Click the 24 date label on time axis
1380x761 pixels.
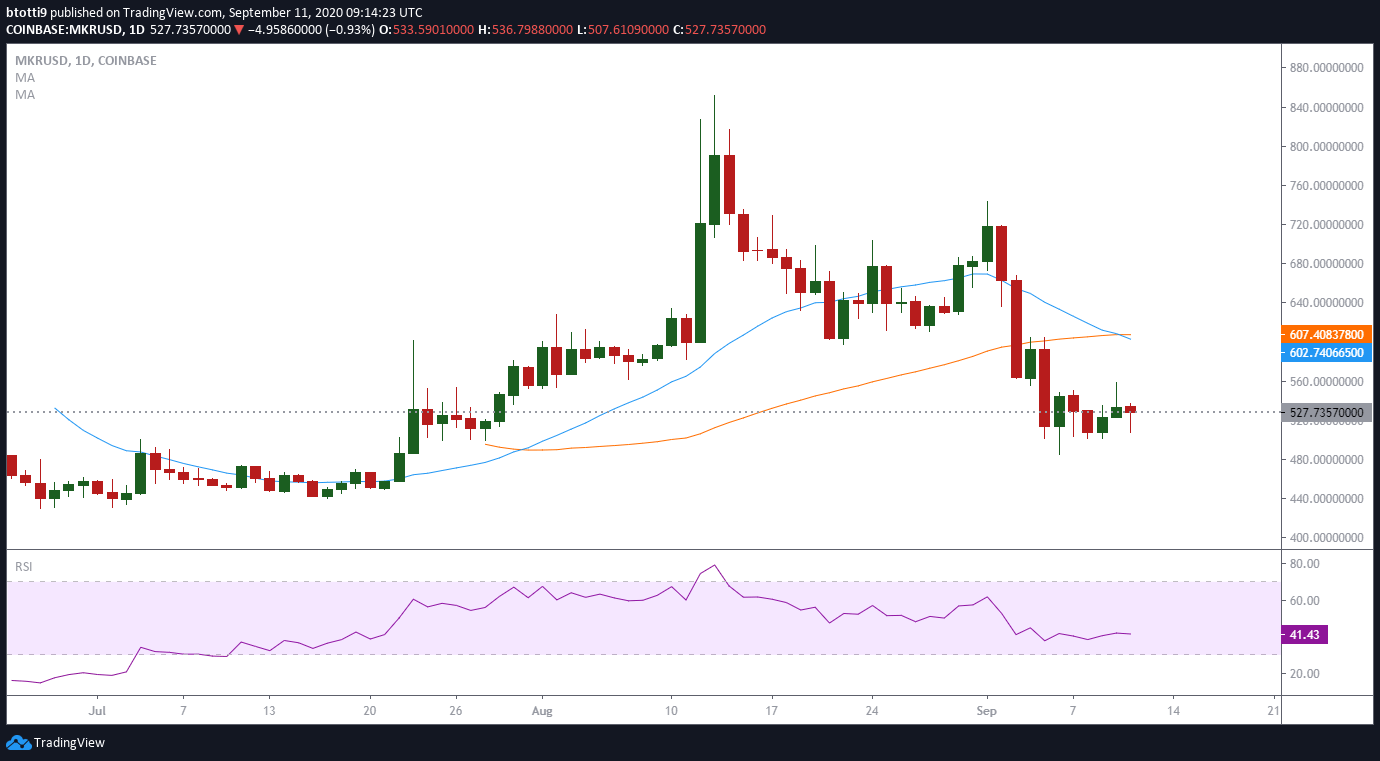pyautogui.click(x=872, y=710)
